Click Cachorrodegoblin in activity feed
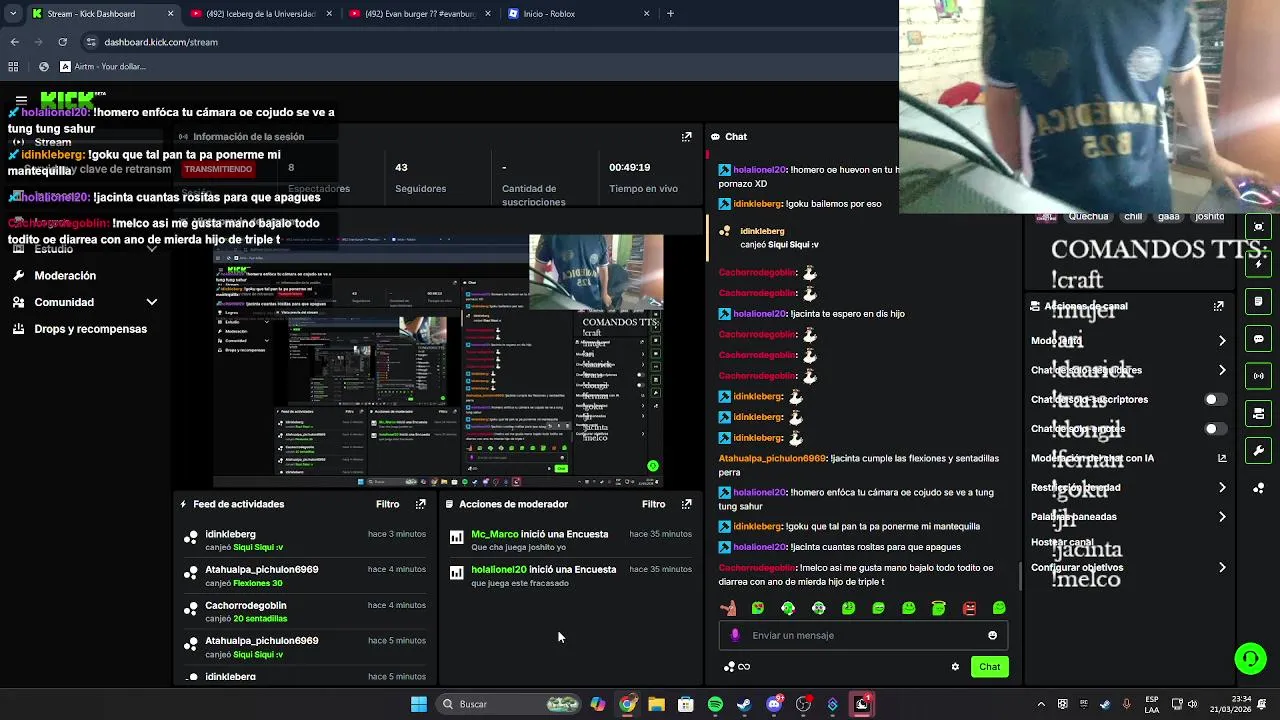1280x720 pixels. click(x=246, y=605)
